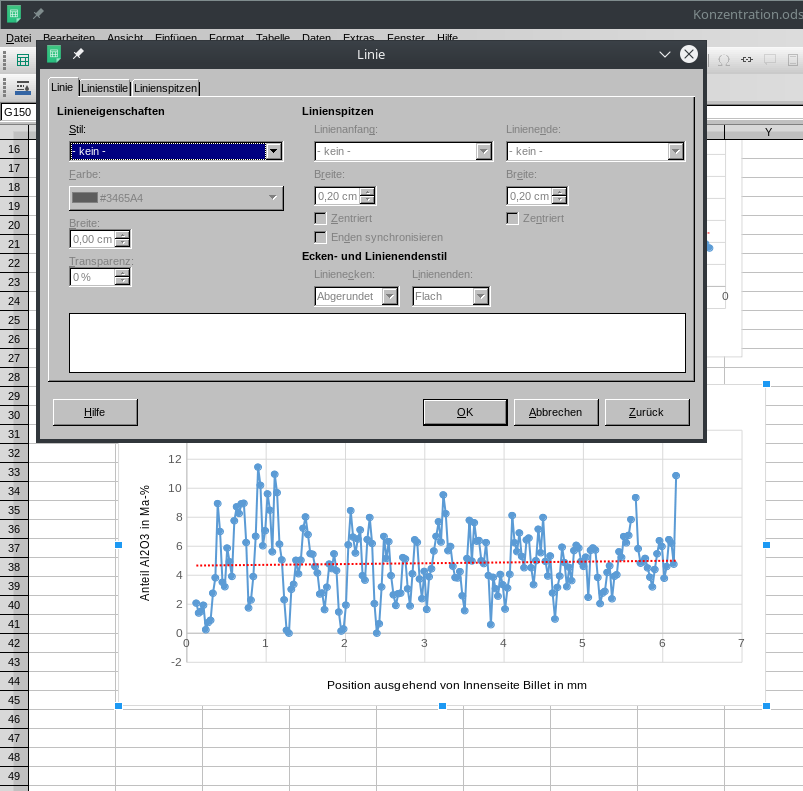
Task: Click the pin icon in the main window title bar
Action: [38, 14]
